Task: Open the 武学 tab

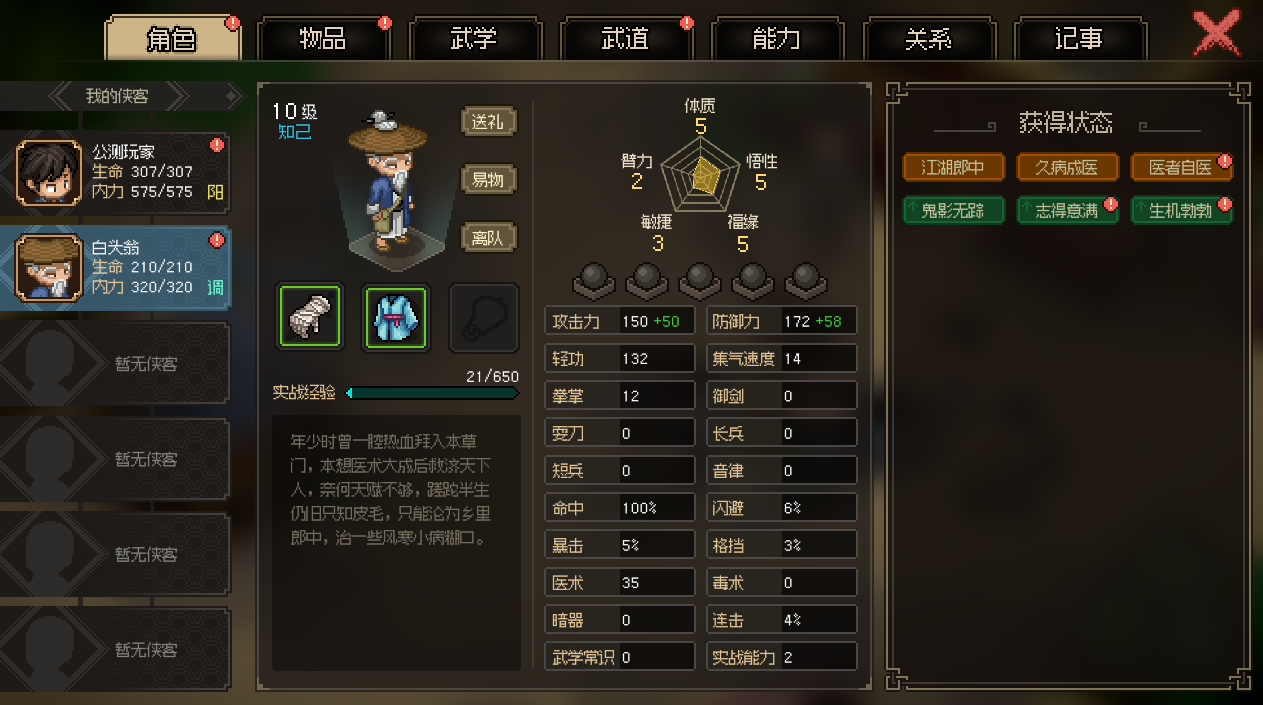Action: click(x=475, y=39)
